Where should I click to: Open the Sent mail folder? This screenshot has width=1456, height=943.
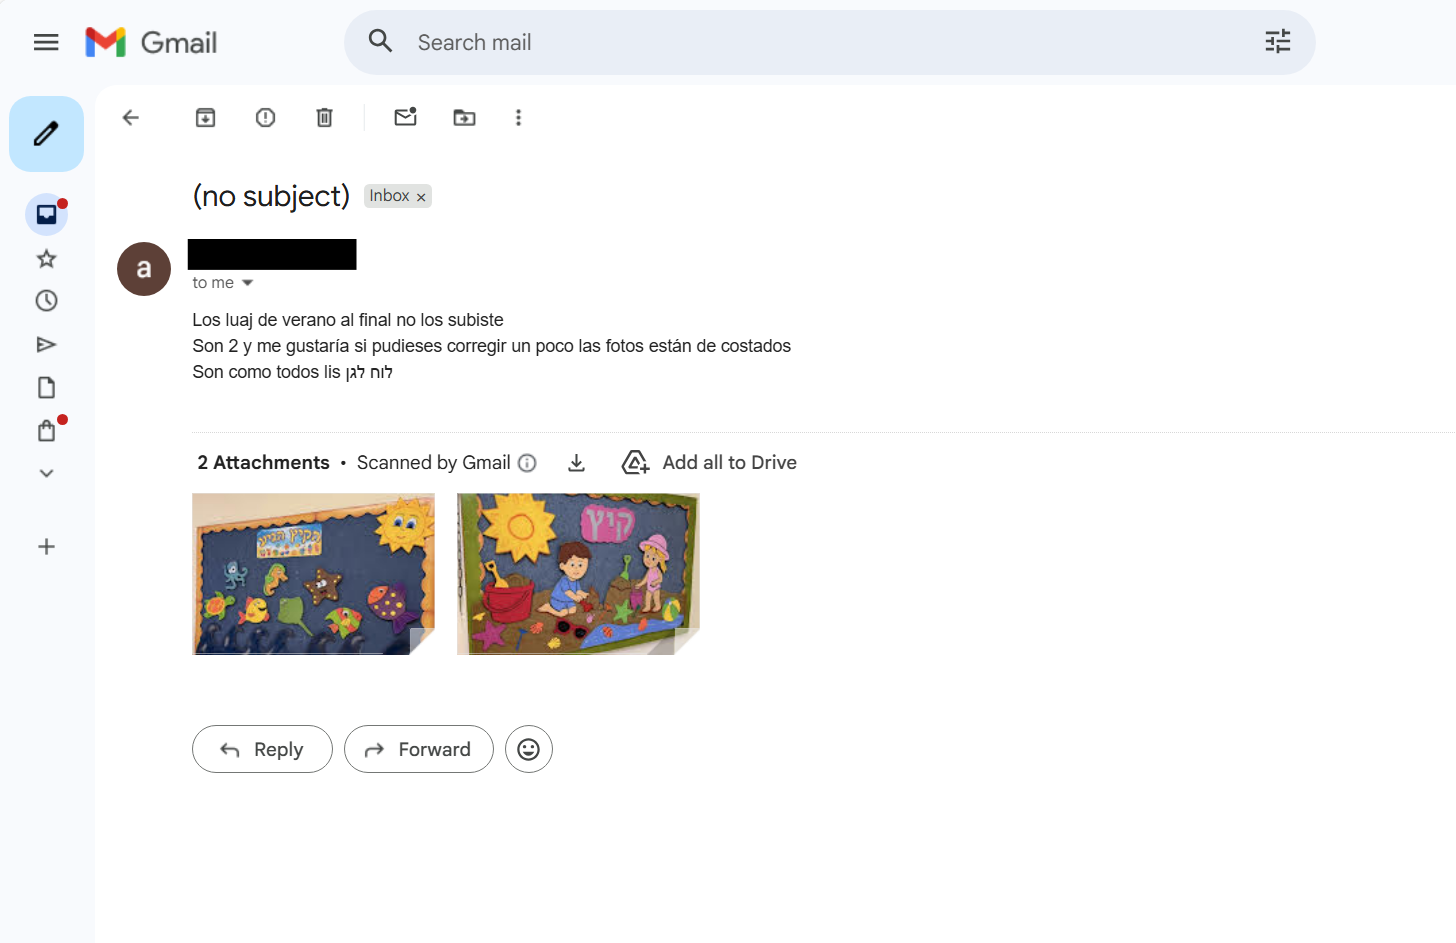click(46, 344)
